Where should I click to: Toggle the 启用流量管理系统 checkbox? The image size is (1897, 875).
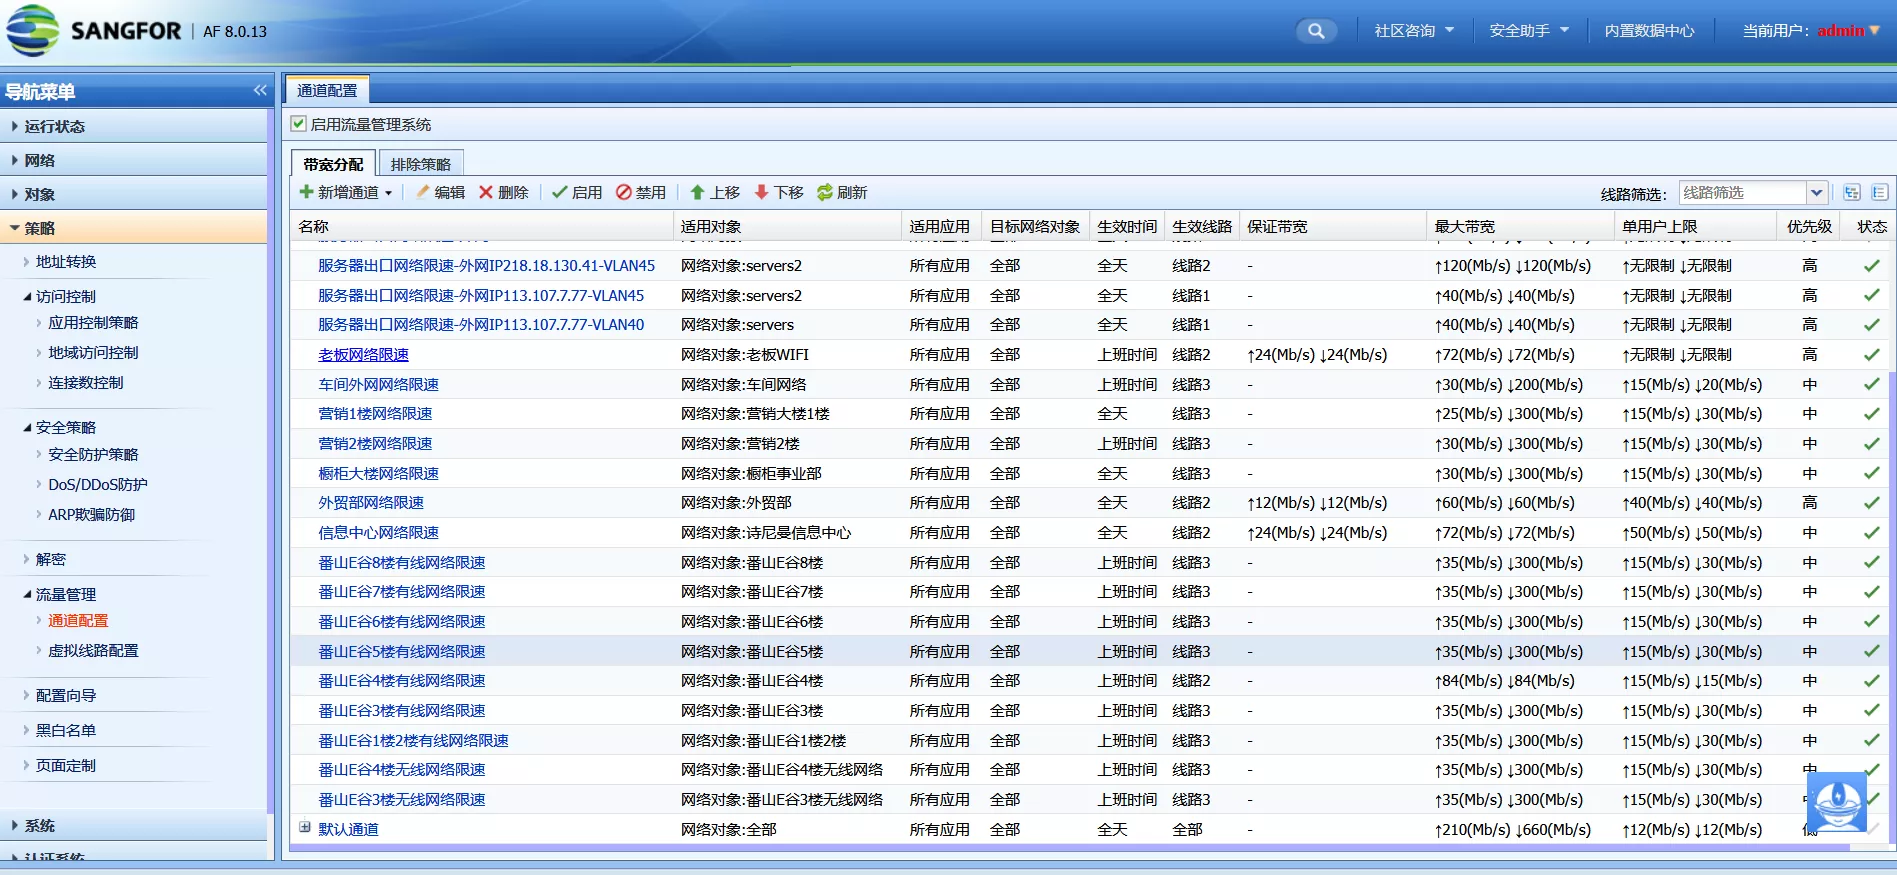coord(298,124)
